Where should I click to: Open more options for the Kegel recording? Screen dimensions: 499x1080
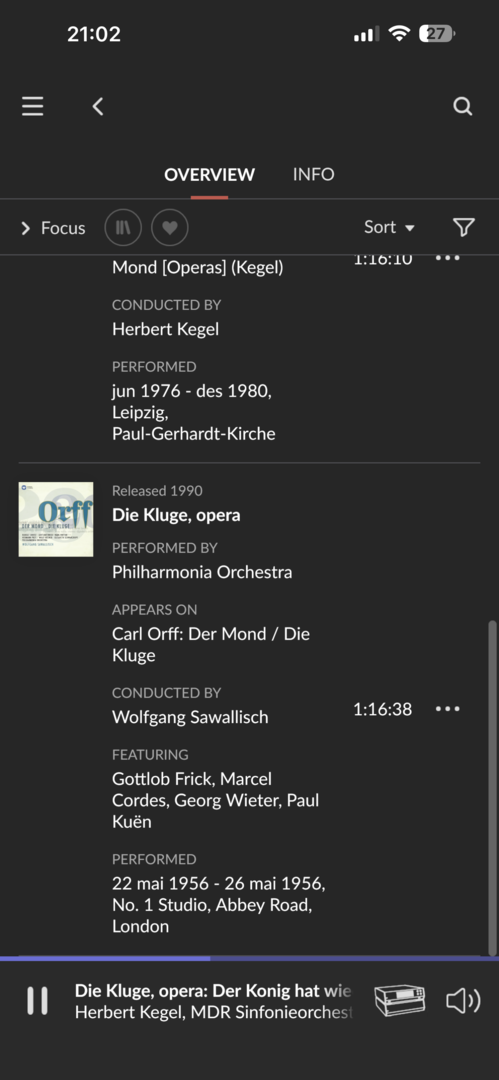tap(447, 258)
